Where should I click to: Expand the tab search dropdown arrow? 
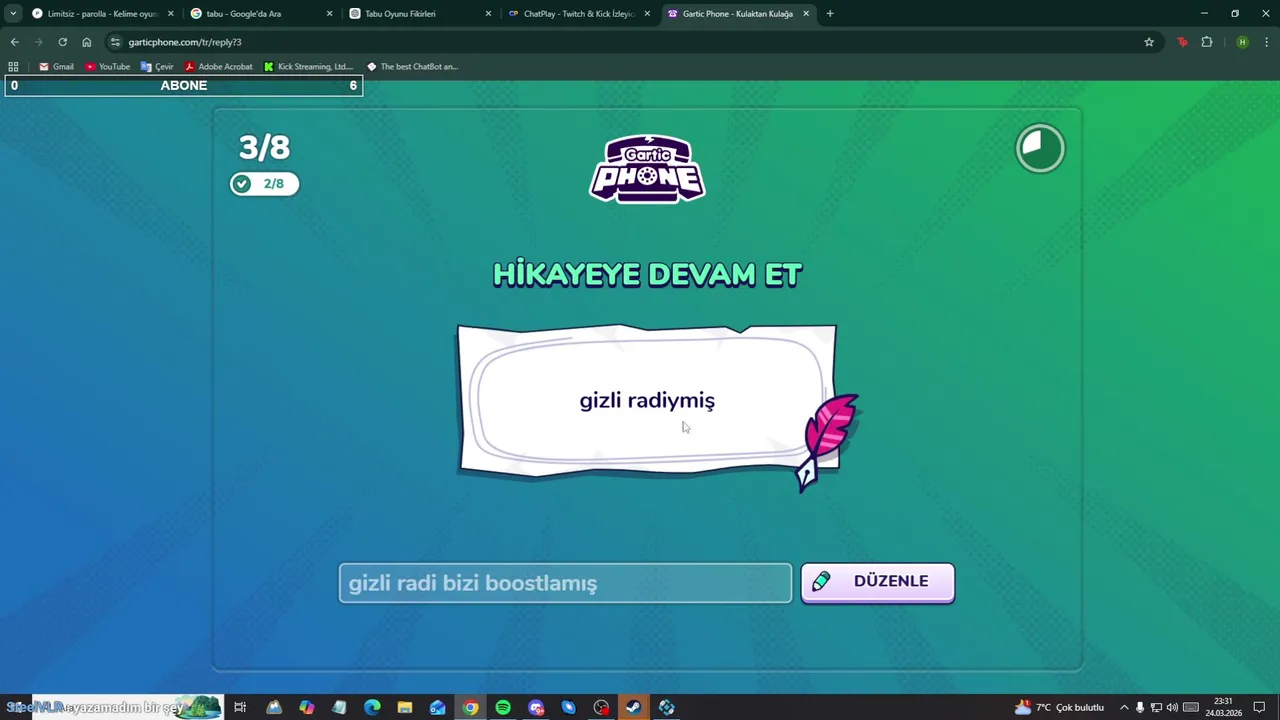coord(12,14)
